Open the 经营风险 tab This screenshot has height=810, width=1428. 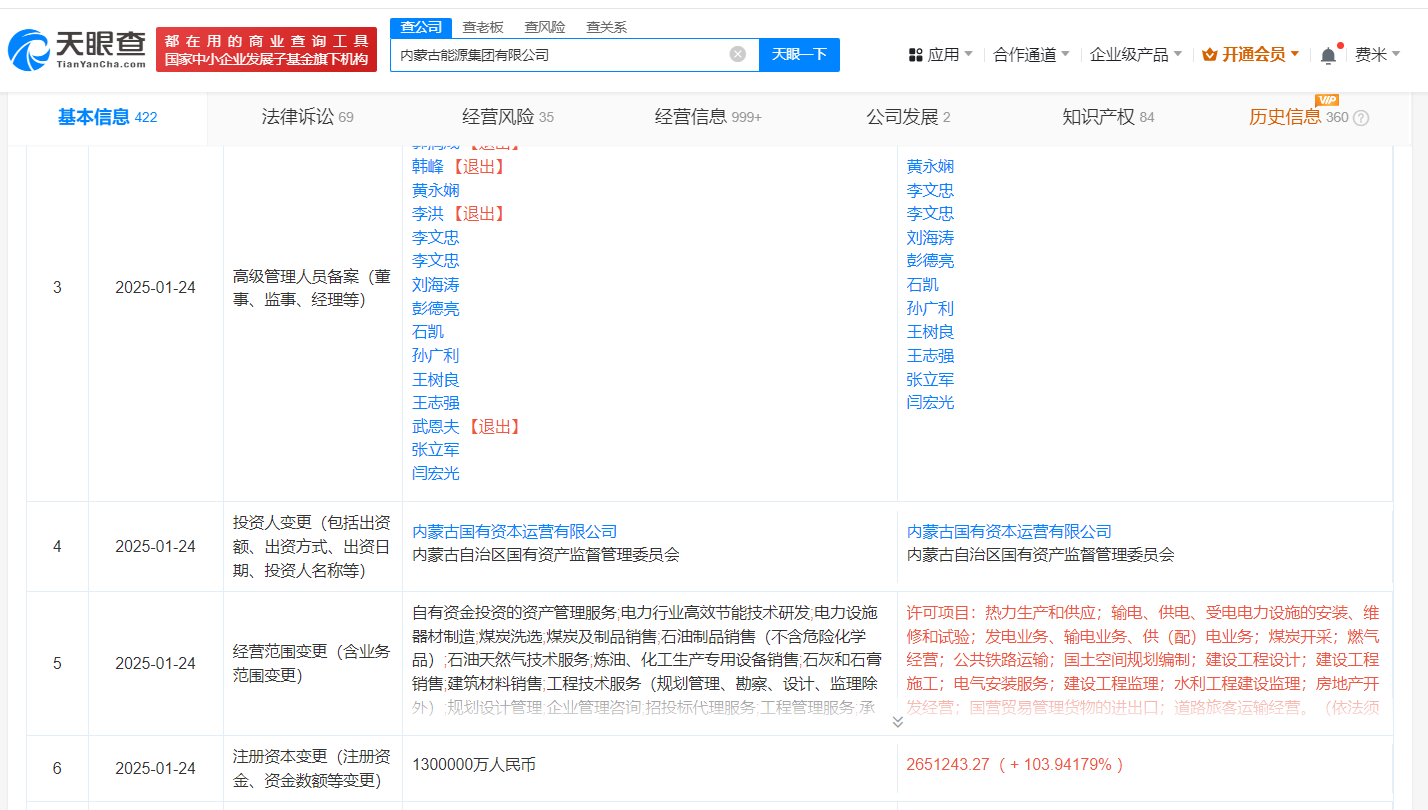pos(508,117)
